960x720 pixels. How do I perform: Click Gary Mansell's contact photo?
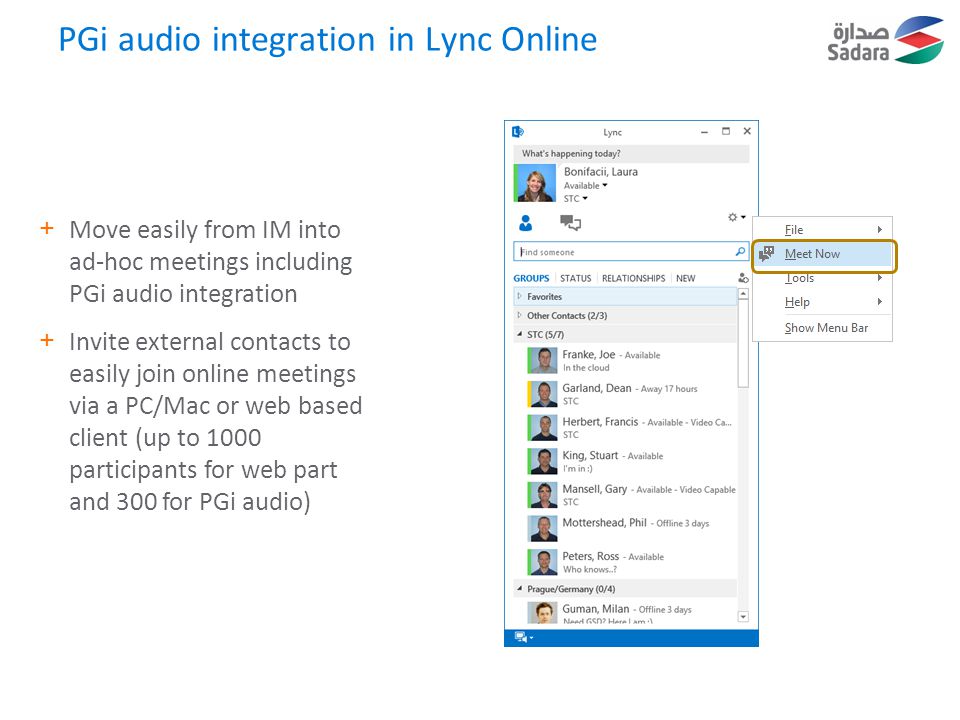542,495
